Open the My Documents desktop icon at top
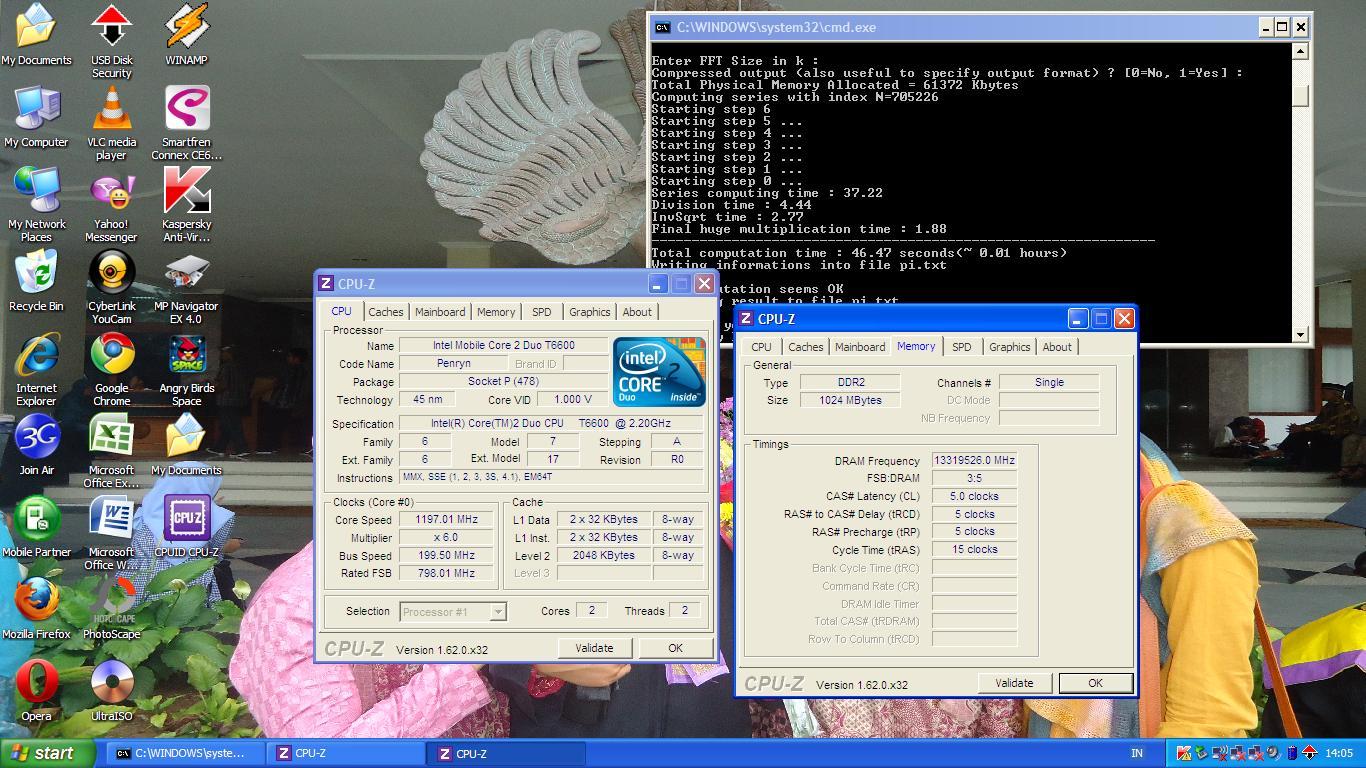 click(x=36, y=34)
